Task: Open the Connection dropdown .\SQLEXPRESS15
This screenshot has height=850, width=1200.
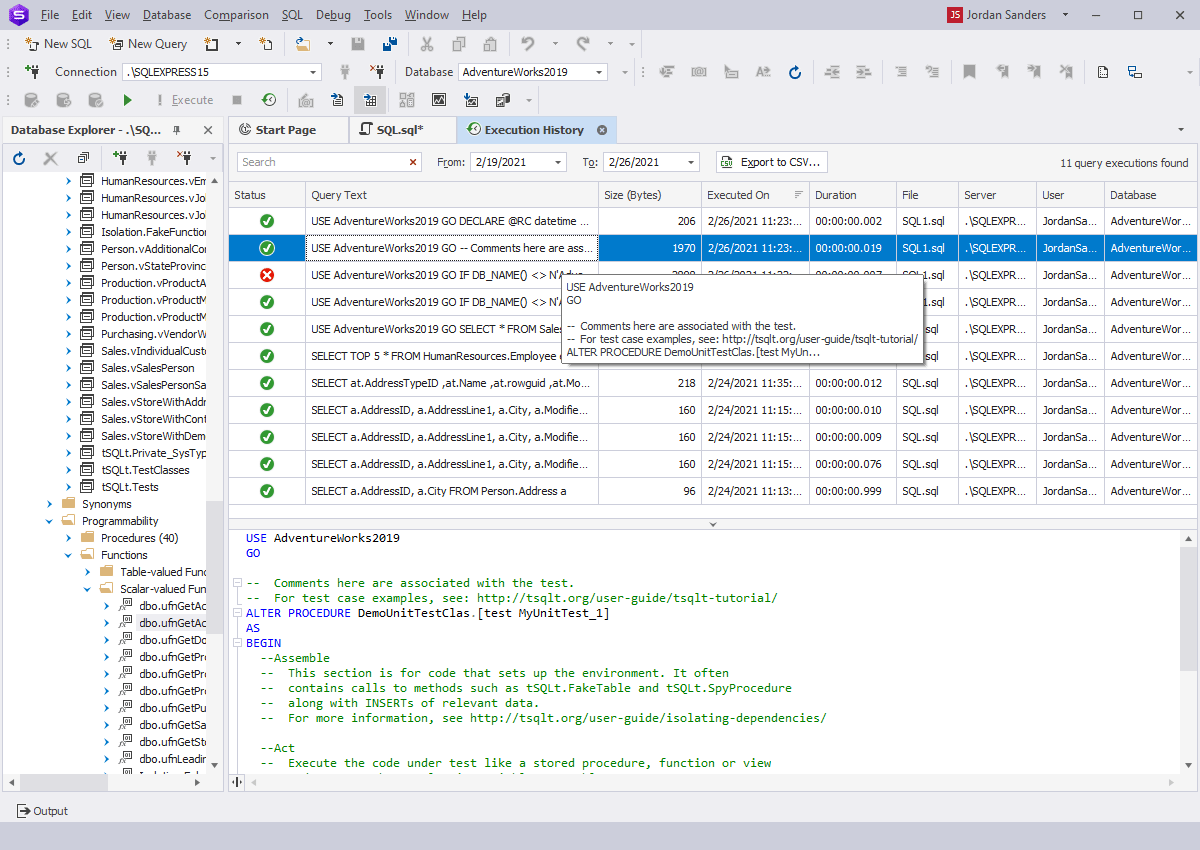Action: pyautogui.click(x=314, y=72)
